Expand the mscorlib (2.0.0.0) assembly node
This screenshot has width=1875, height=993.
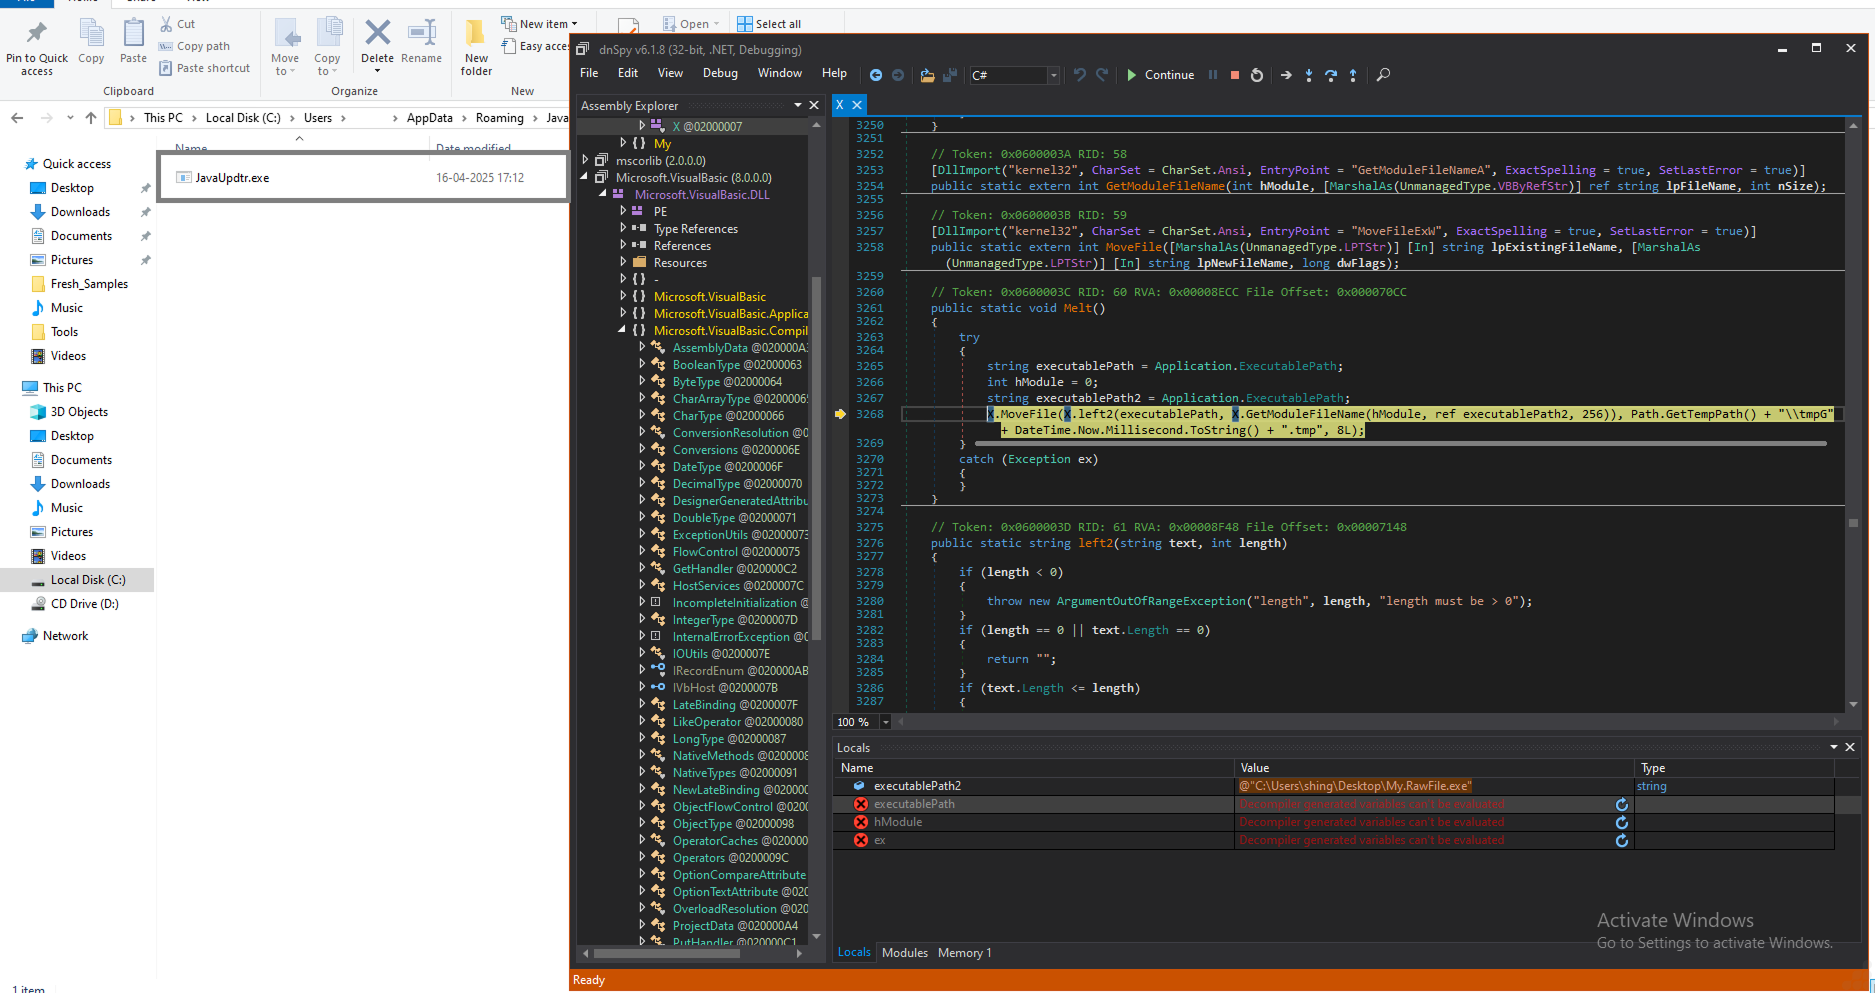pyautogui.click(x=586, y=160)
